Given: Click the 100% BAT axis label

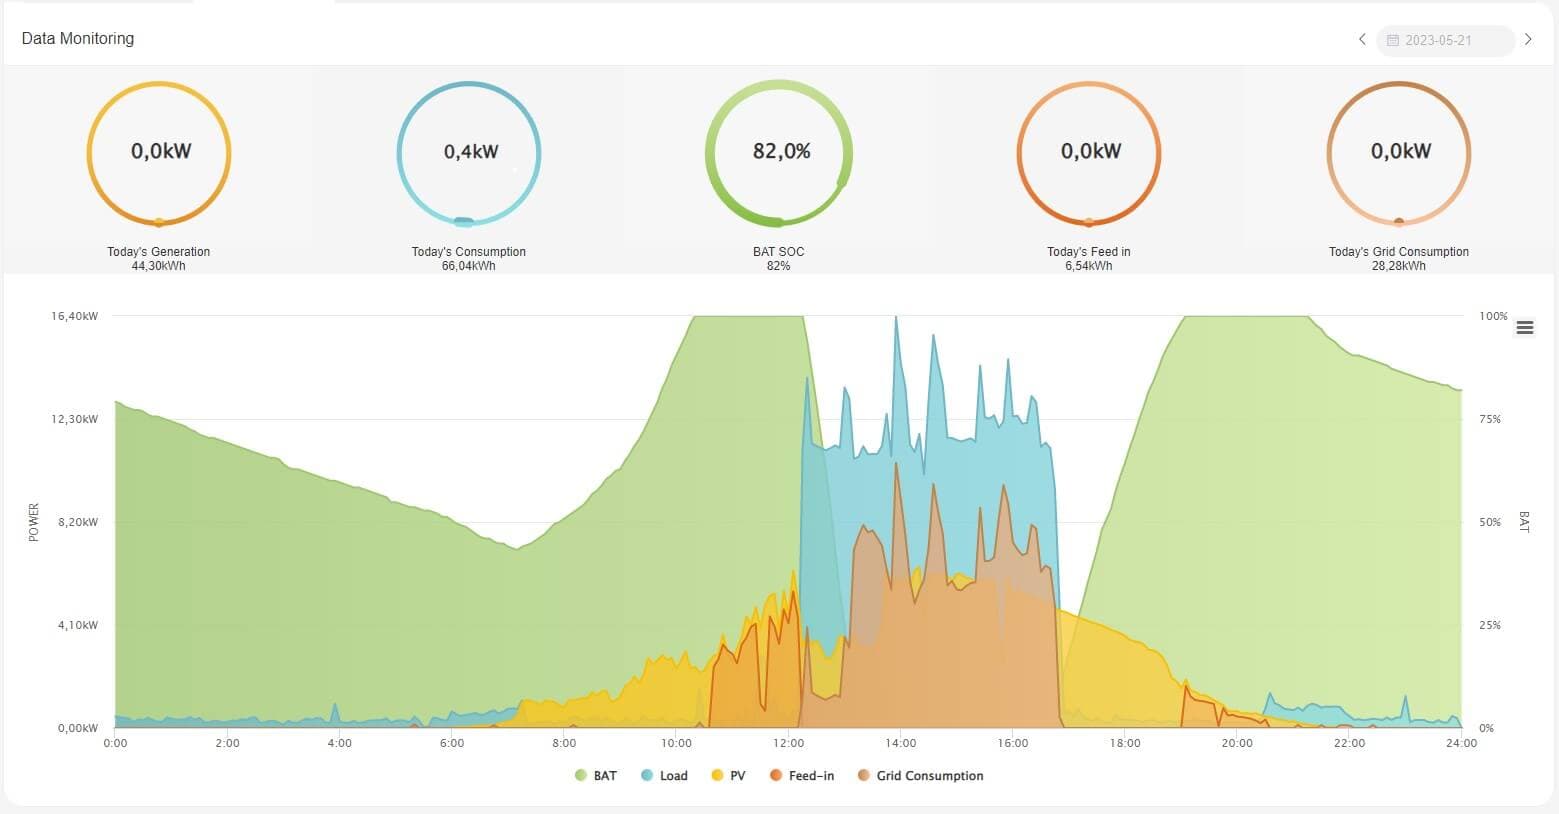Looking at the screenshot, I should (1493, 316).
